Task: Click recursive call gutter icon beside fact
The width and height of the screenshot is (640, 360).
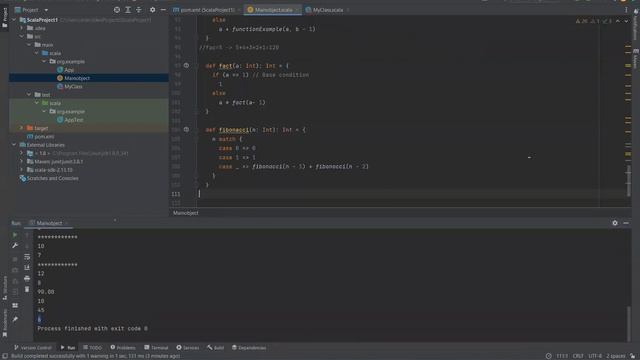Action: (x=186, y=65)
